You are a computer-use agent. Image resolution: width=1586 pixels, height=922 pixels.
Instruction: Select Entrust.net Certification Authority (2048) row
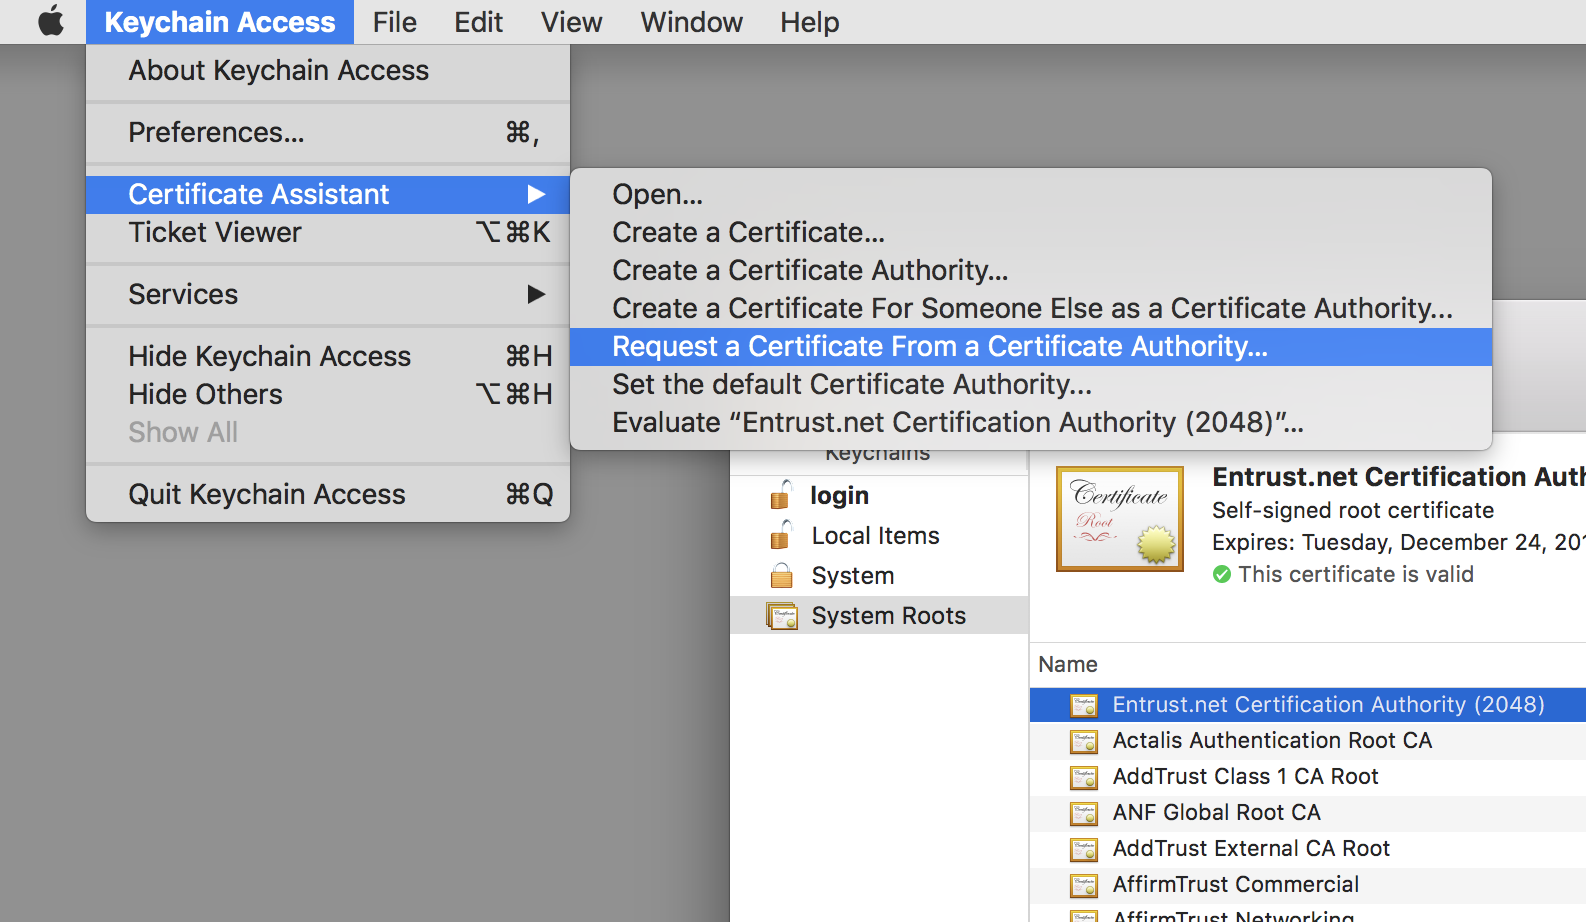tap(1308, 705)
